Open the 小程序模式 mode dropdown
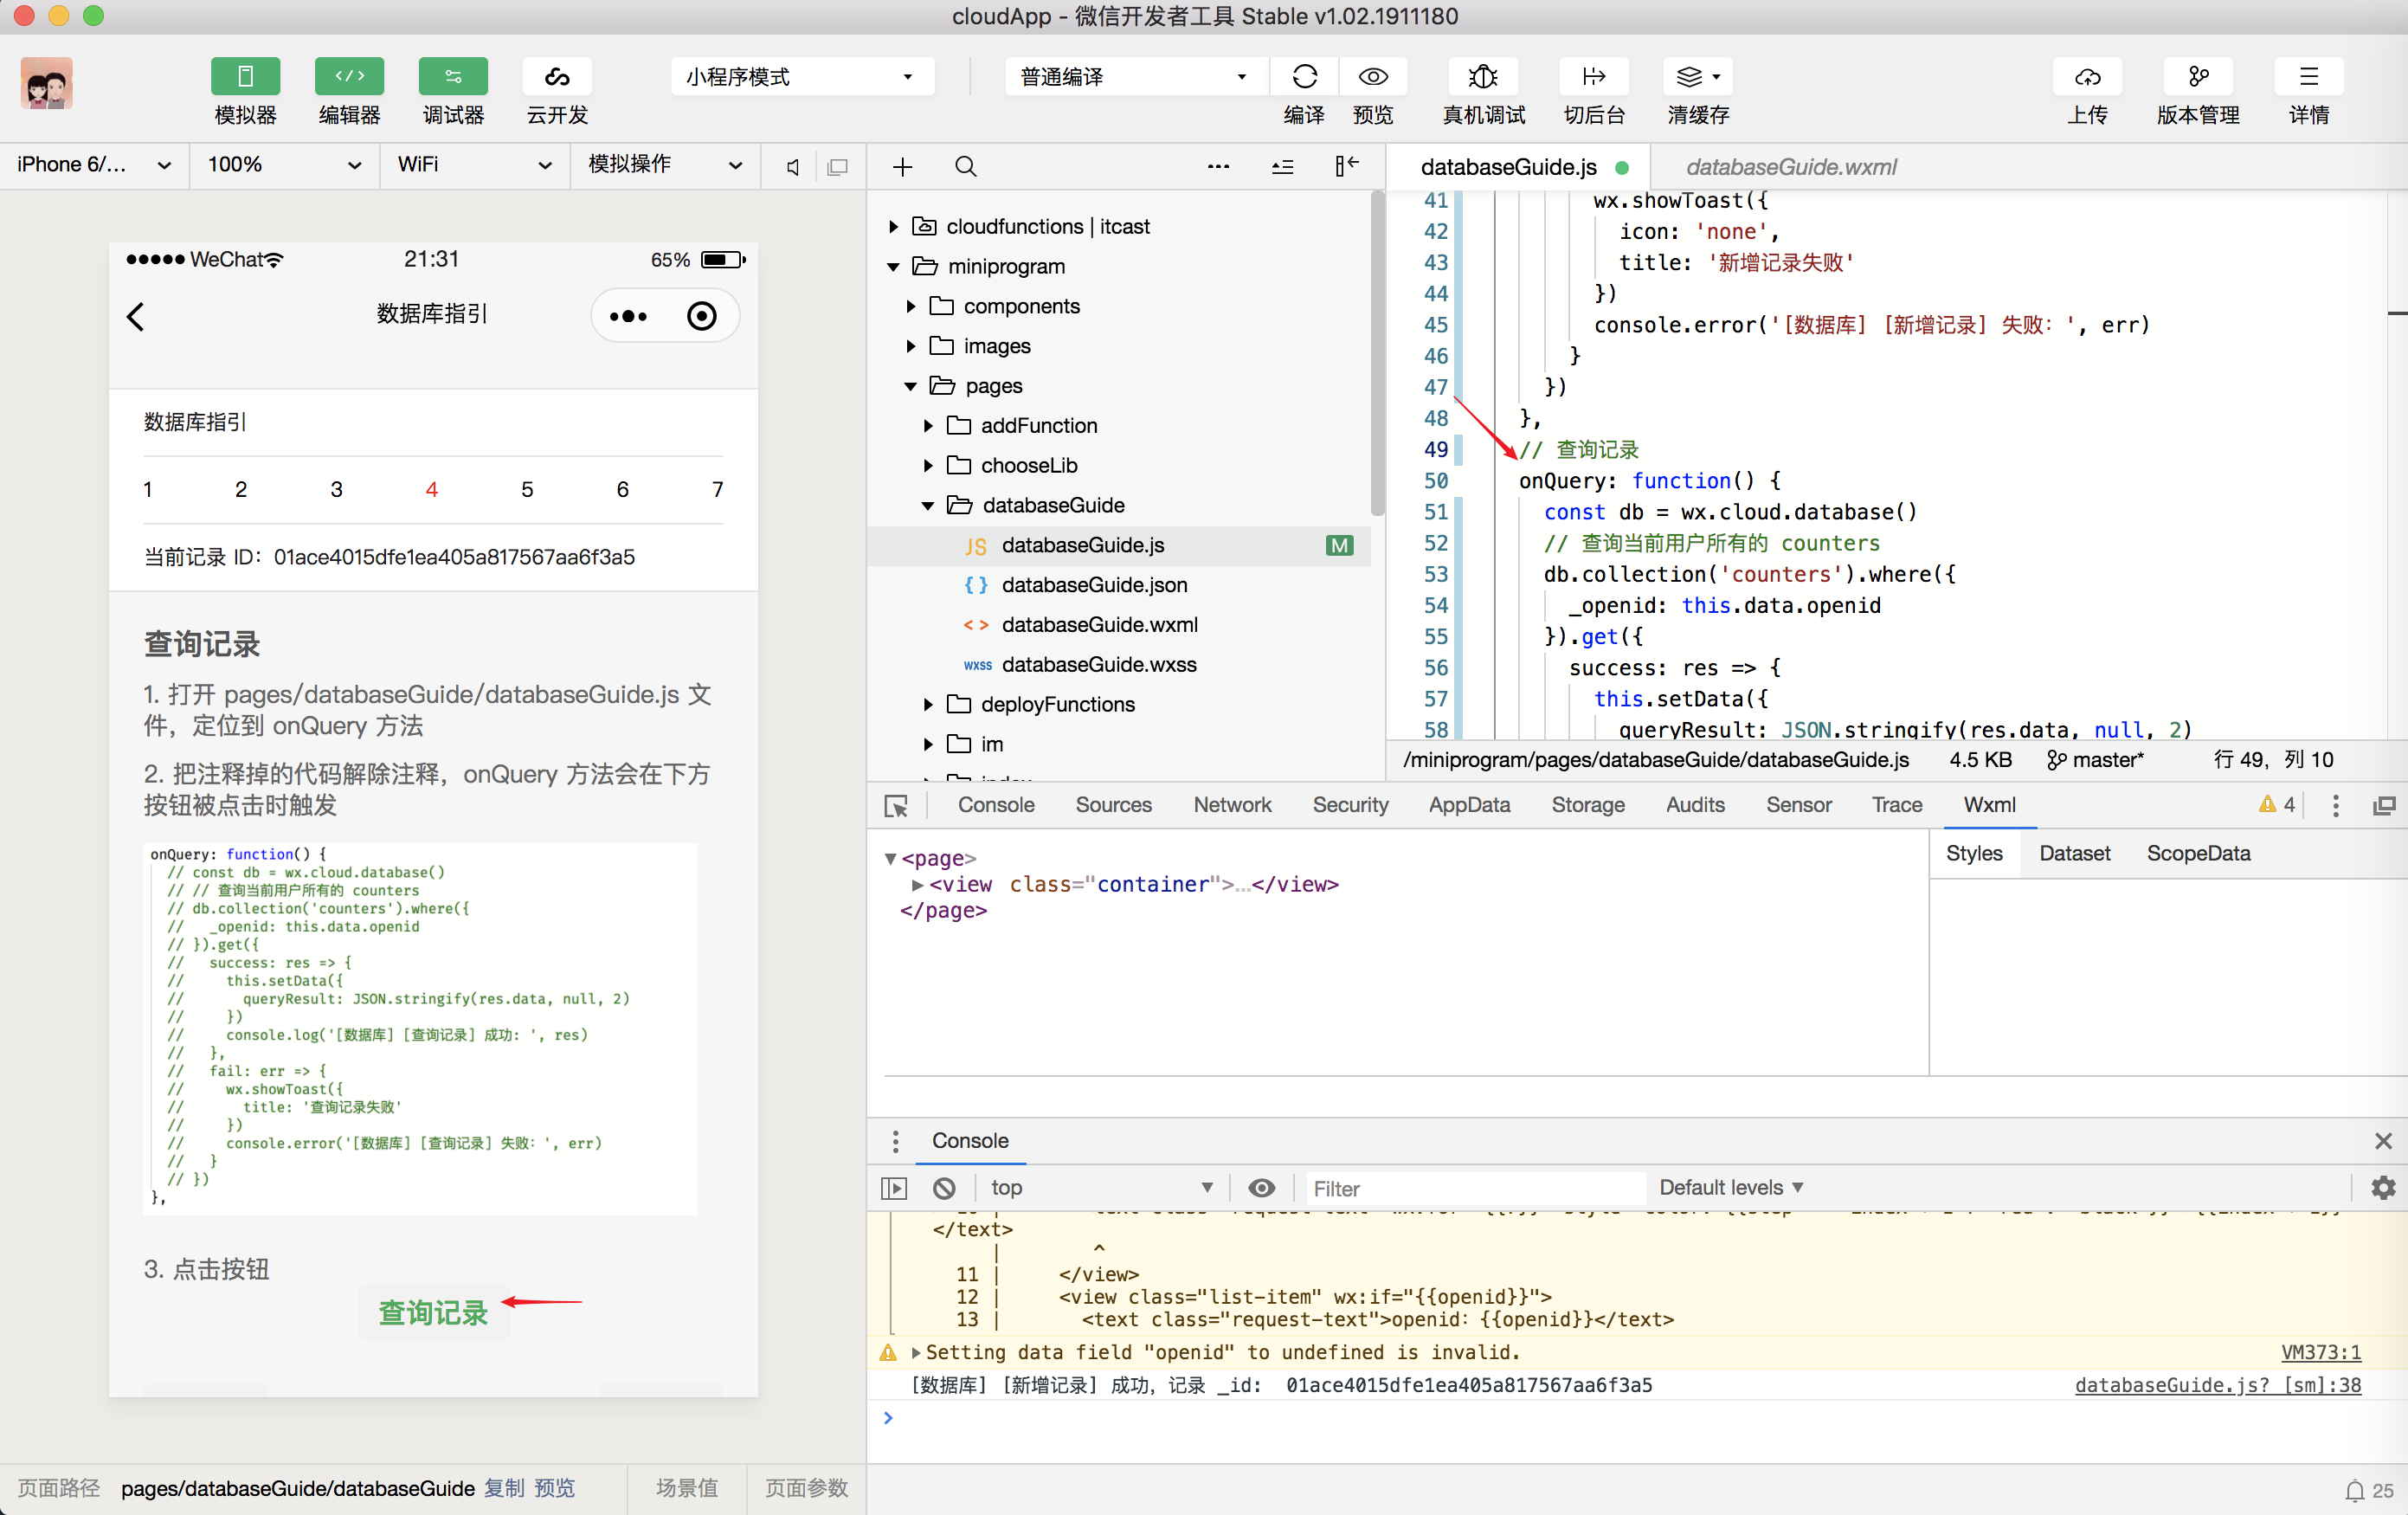This screenshot has width=2408, height=1515. (802, 77)
